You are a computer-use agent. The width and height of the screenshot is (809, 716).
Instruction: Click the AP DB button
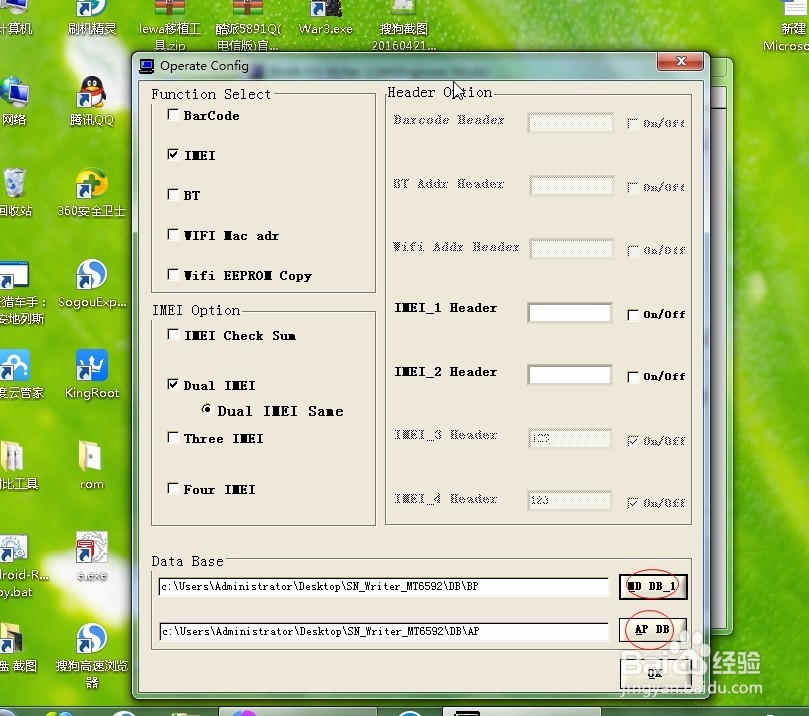(x=653, y=630)
